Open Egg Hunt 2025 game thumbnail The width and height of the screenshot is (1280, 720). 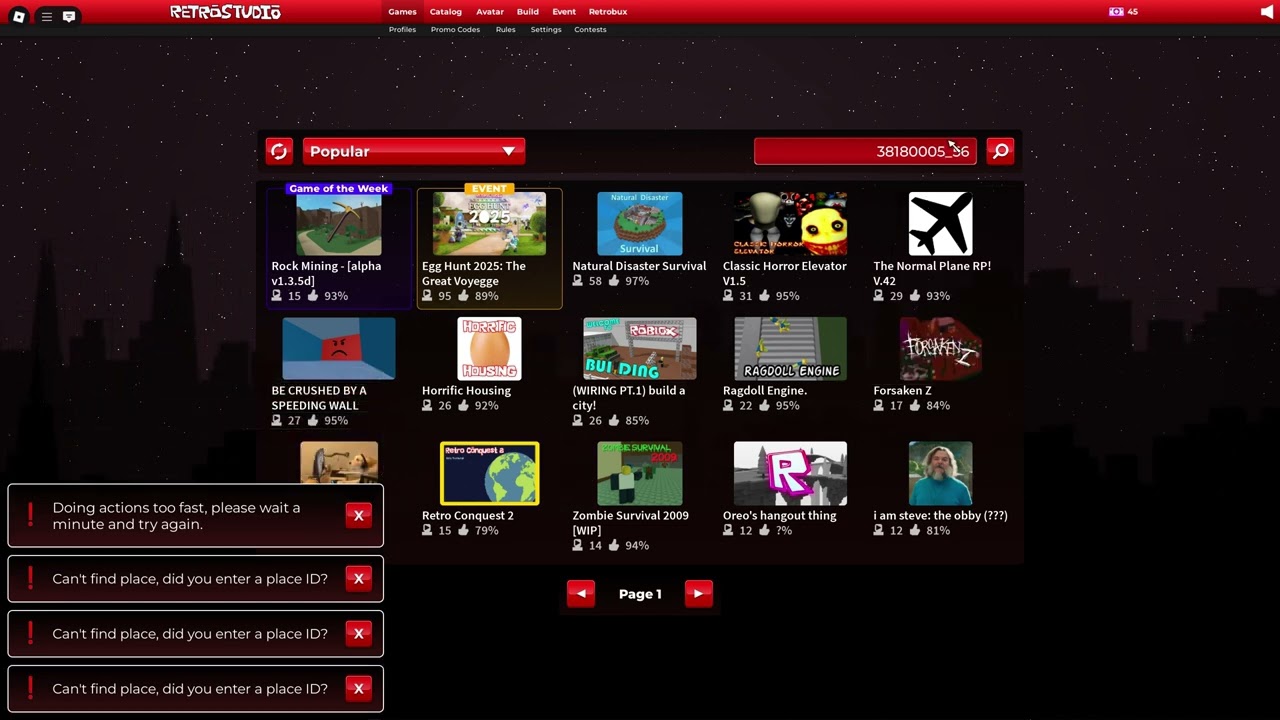tap(489, 225)
